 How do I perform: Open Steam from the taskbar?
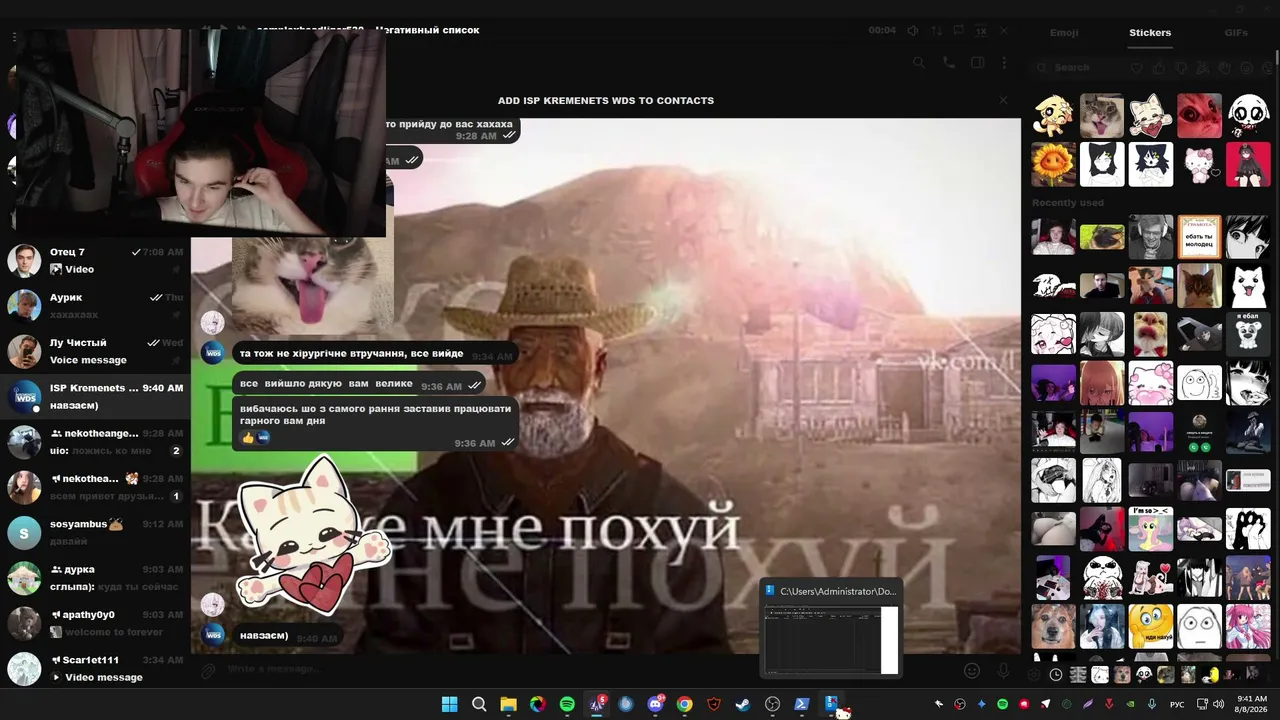(x=743, y=704)
